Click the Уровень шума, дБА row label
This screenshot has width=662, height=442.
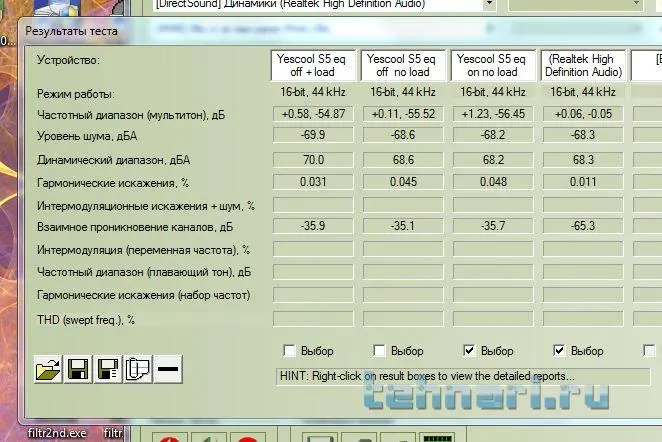[x=87, y=136]
